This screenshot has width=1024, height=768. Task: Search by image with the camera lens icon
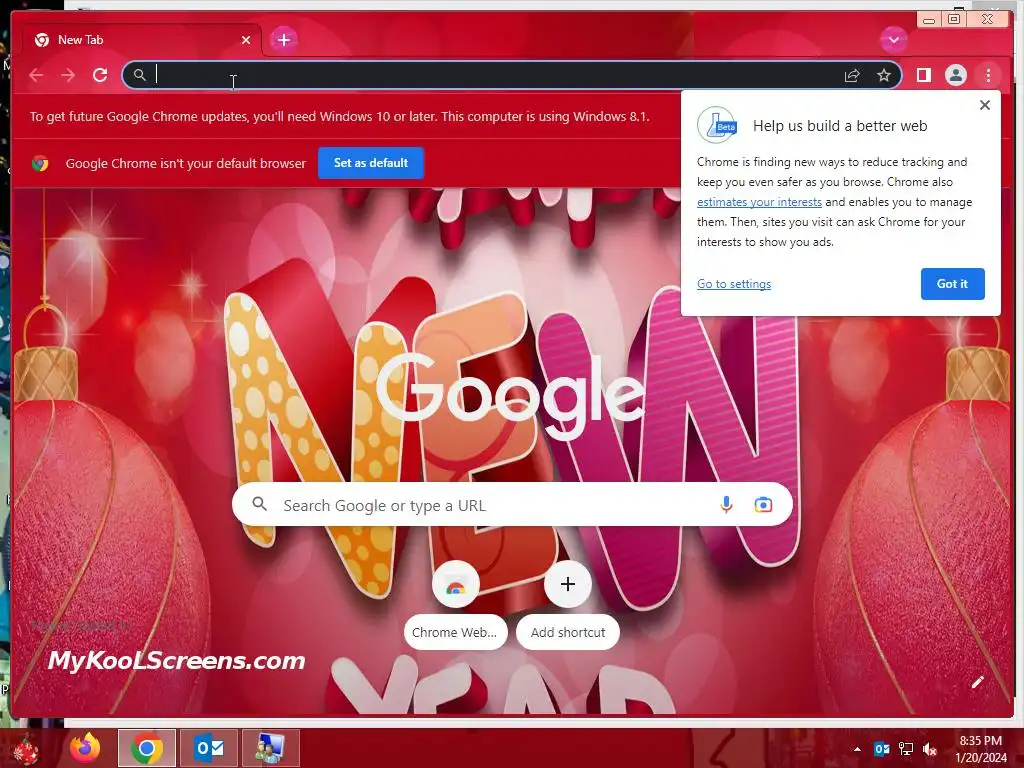point(763,505)
